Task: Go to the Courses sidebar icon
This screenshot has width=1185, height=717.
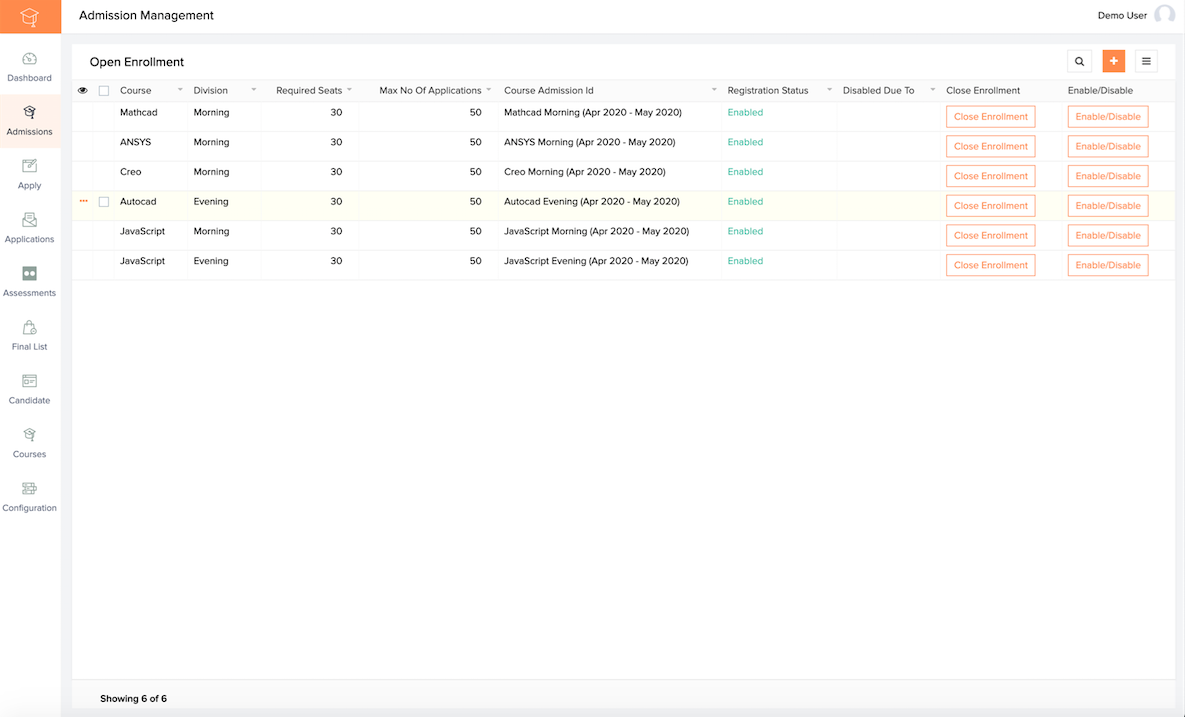Action: [29, 434]
